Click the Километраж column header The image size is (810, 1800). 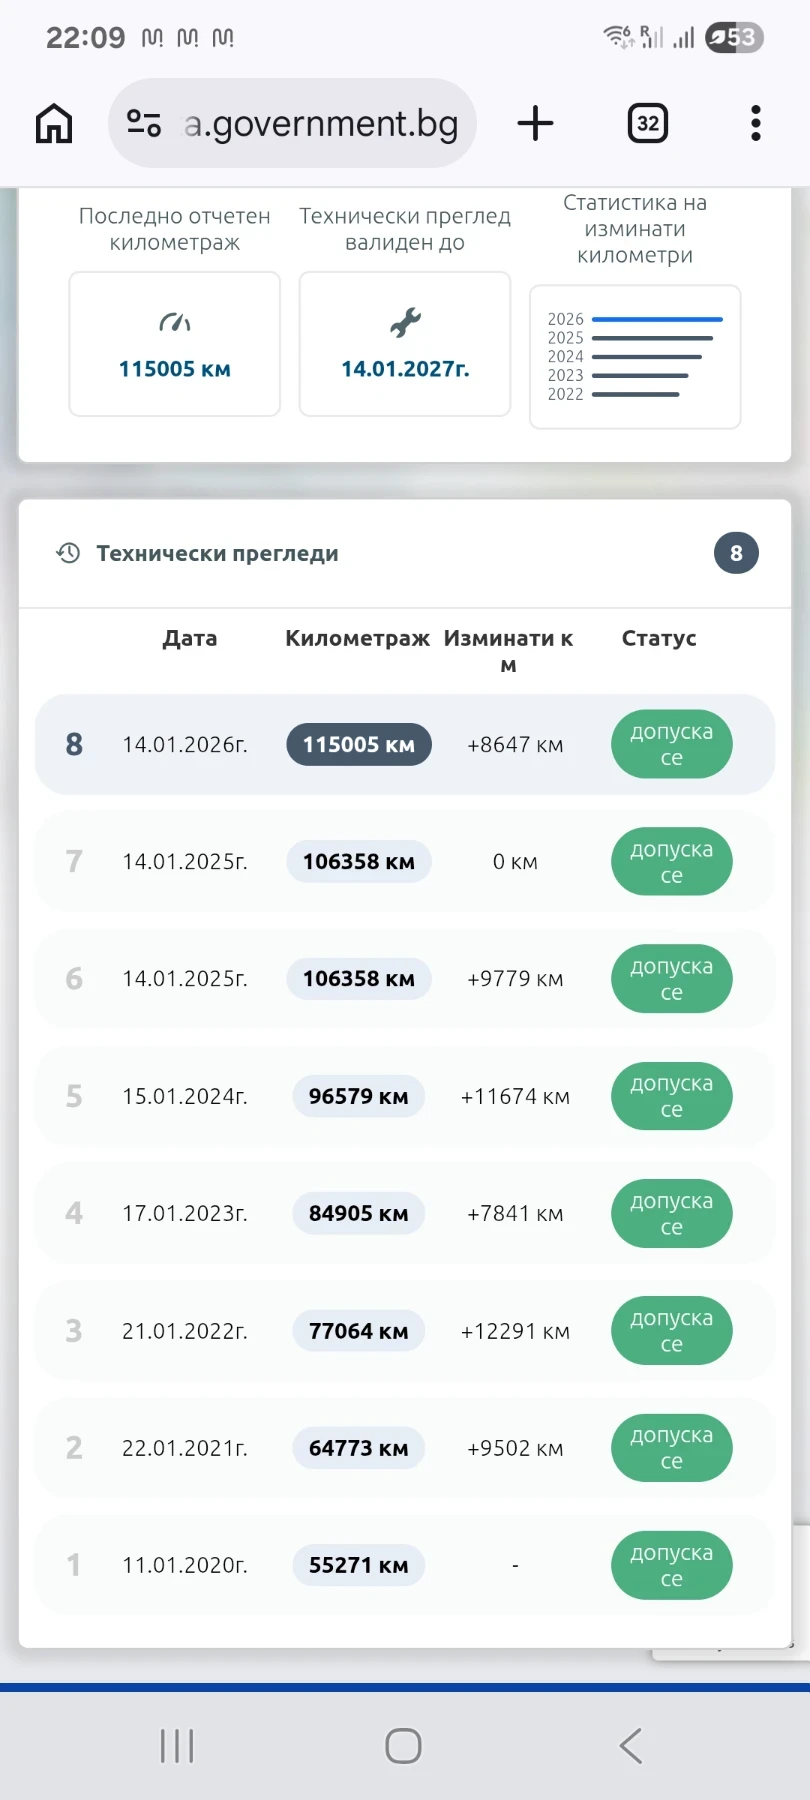(357, 638)
